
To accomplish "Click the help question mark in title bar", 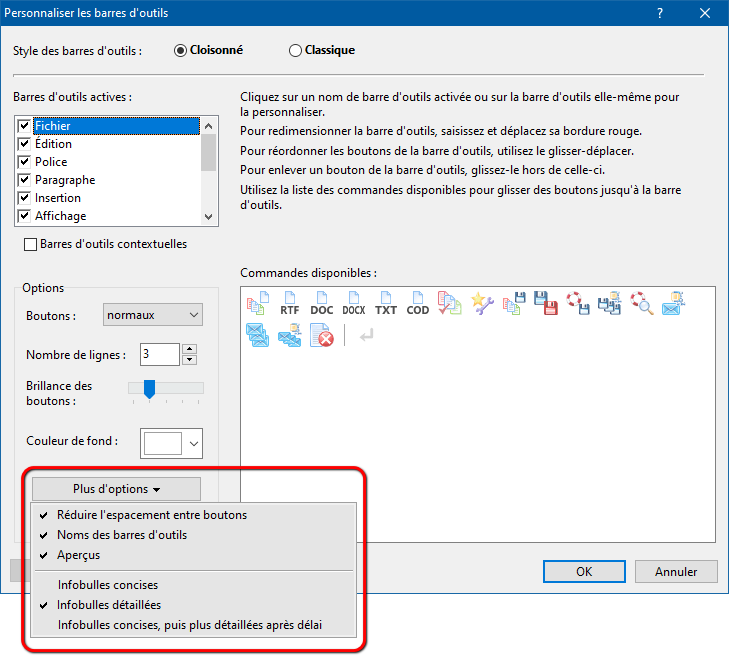I will 660,13.
